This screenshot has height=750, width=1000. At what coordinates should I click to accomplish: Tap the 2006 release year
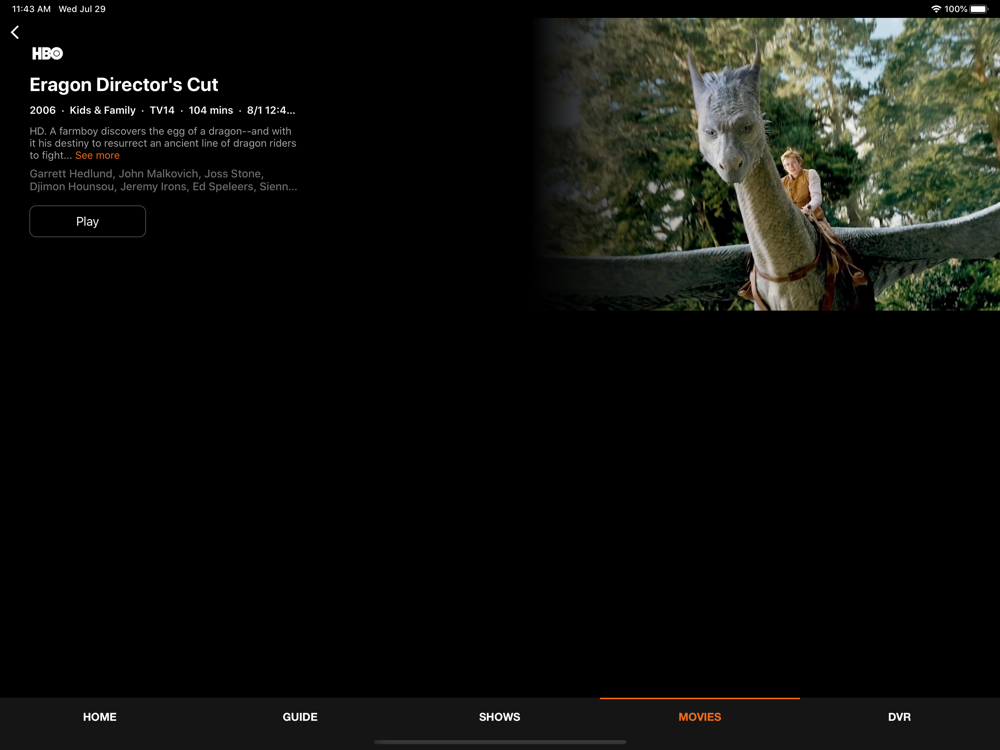click(43, 110)
